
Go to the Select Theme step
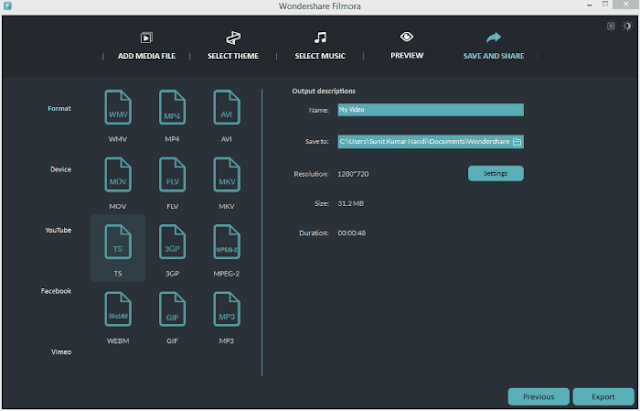tap(233, 46)
